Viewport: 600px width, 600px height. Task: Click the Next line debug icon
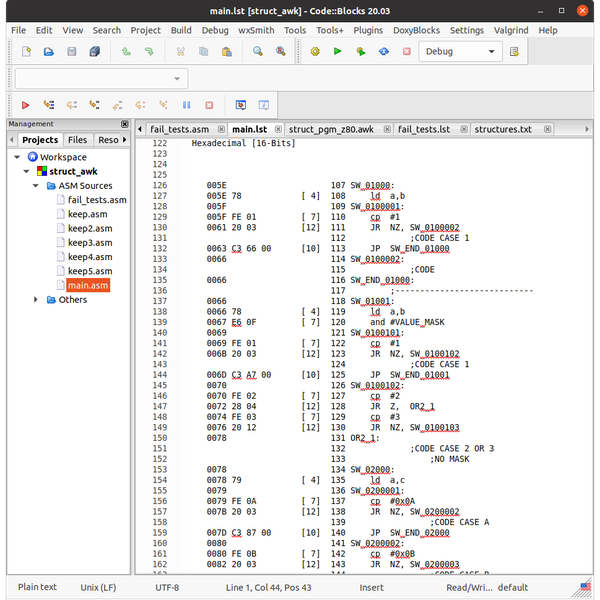coord(72,105)
